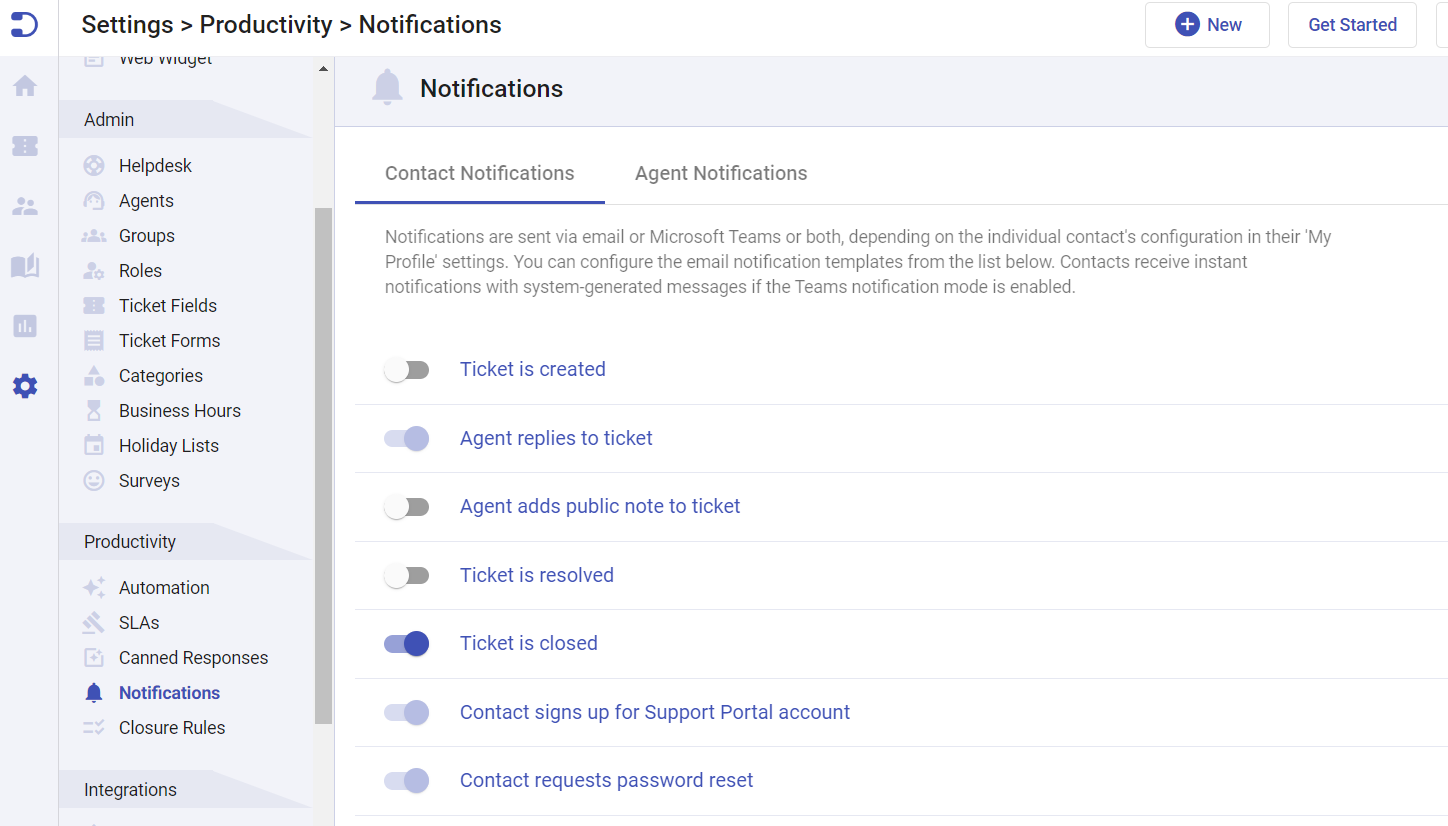
Task: Turn on Agent adds public note to ticket
Action: coord(407,506)
